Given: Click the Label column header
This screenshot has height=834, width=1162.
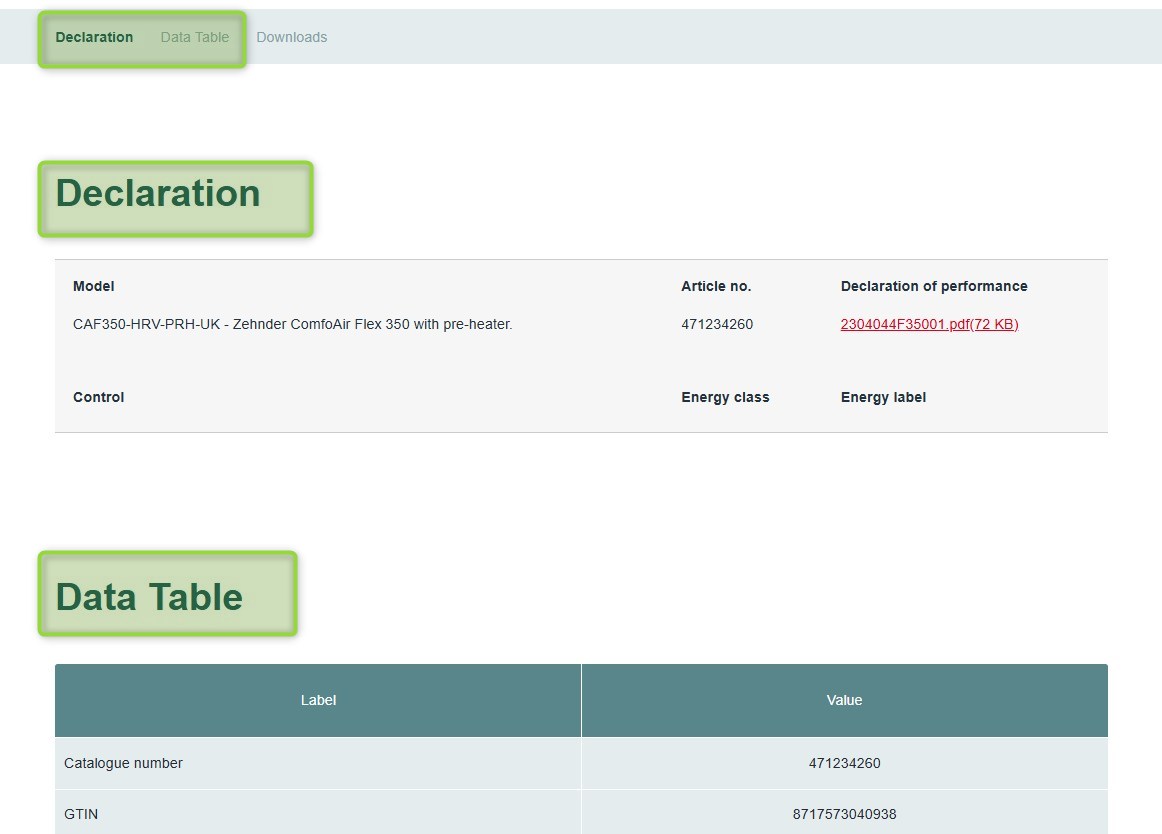Looking at the screenshot, I should 318,700.
